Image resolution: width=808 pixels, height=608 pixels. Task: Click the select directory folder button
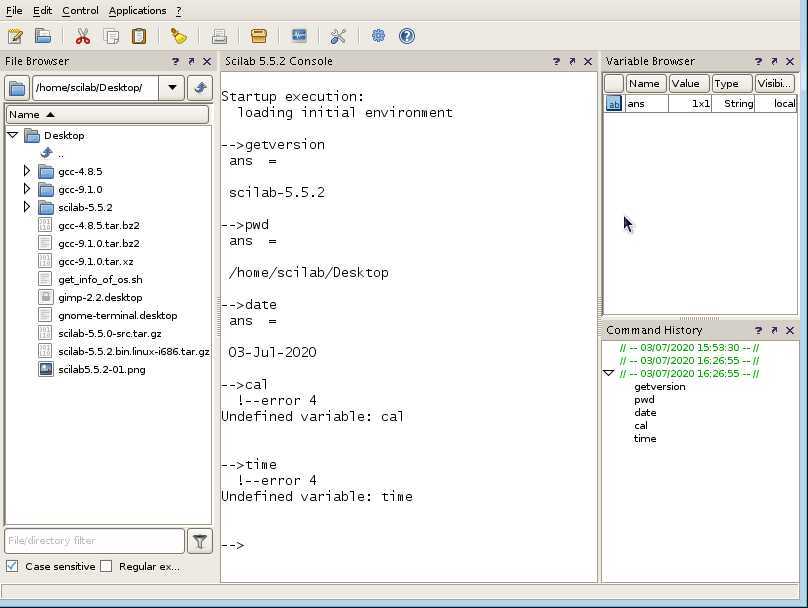[17, 88]
